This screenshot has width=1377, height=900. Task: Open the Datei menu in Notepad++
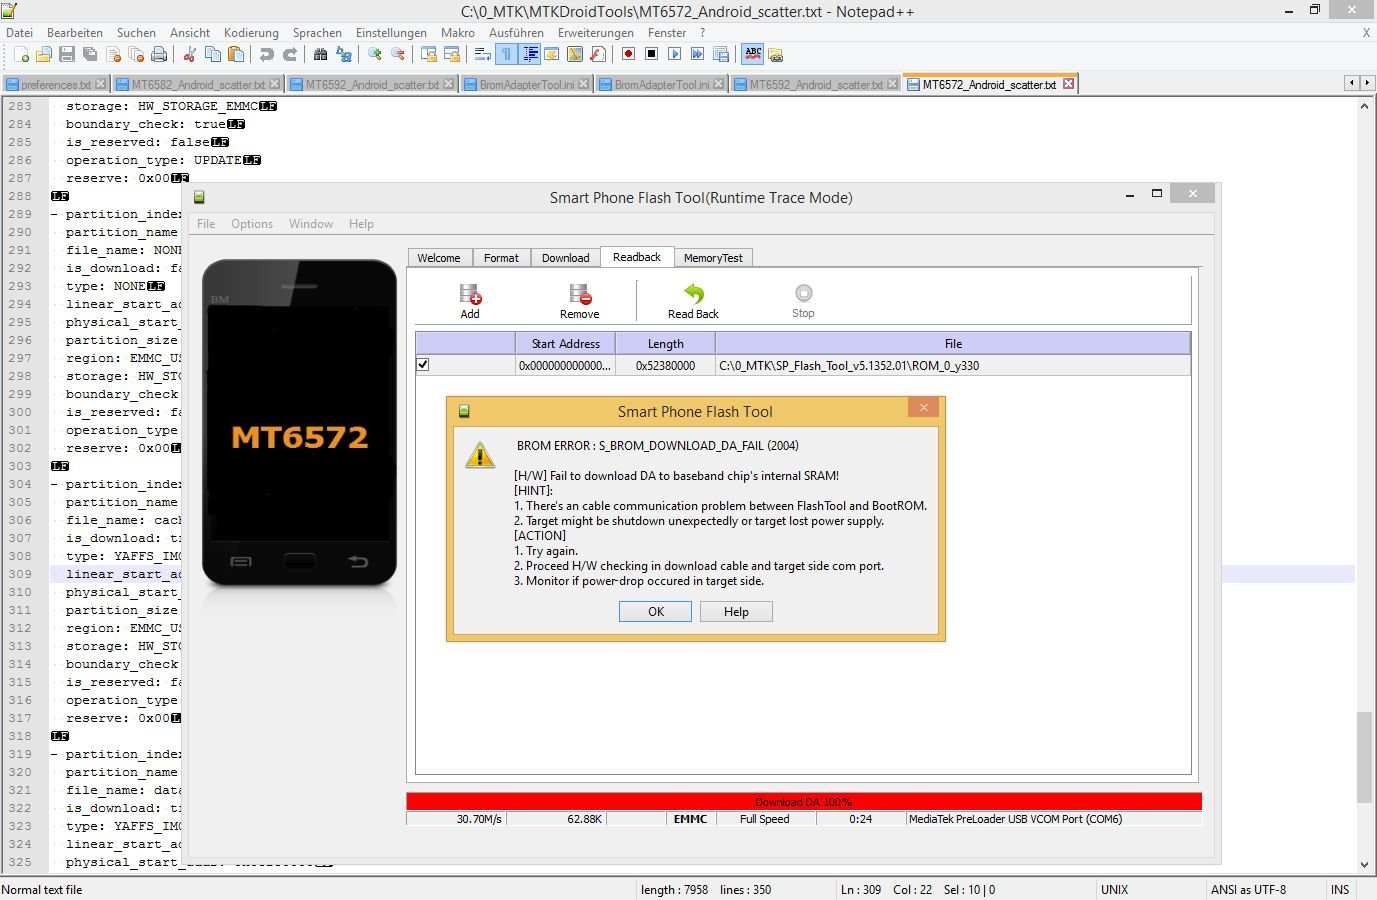point(19,33)
